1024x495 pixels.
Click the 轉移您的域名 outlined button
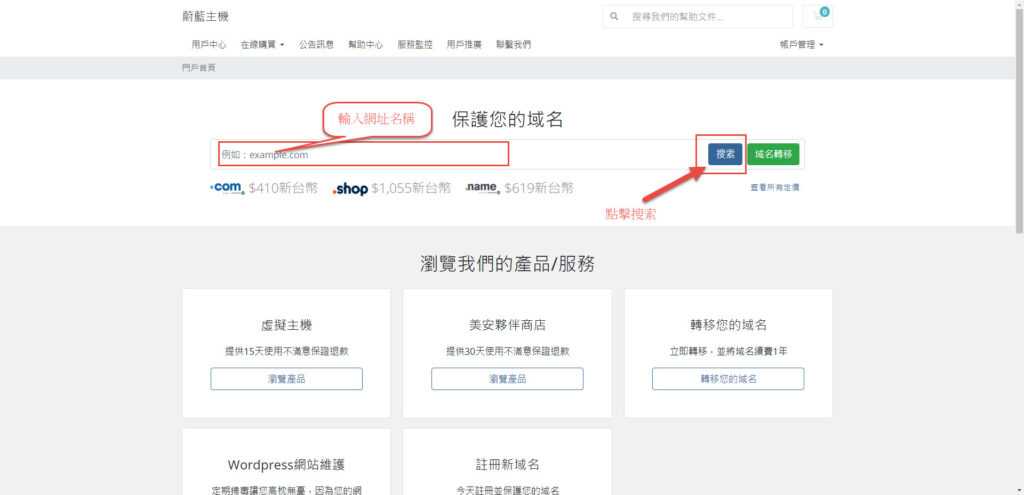pos(728,379)
